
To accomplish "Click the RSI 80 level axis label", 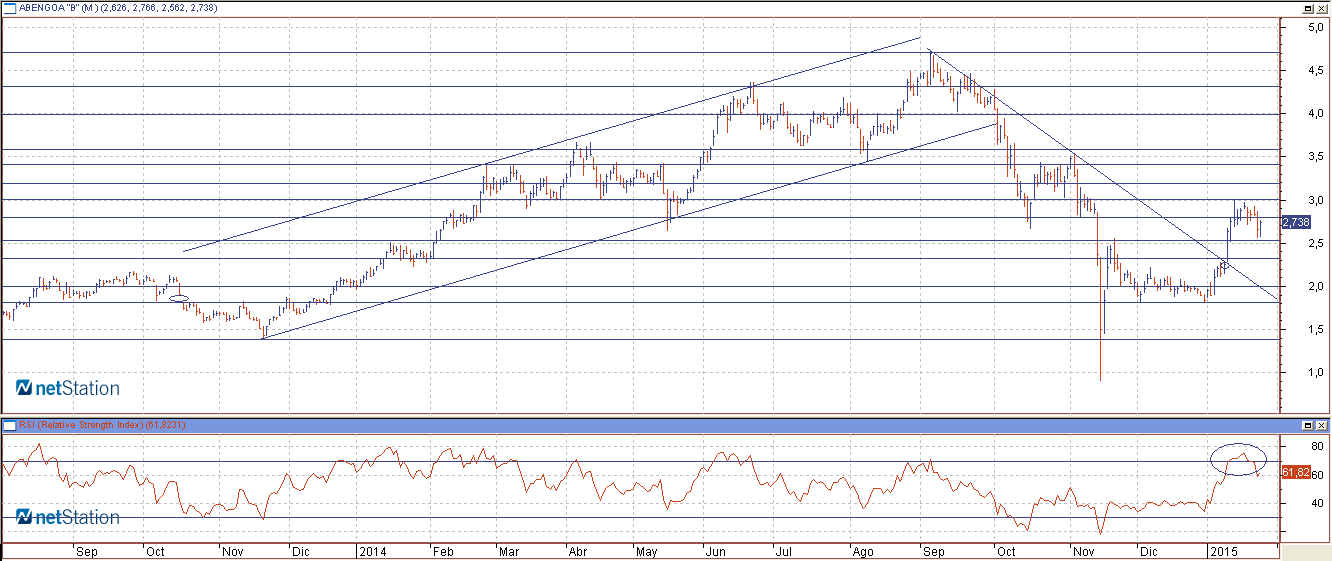I will coord(1317,447).
